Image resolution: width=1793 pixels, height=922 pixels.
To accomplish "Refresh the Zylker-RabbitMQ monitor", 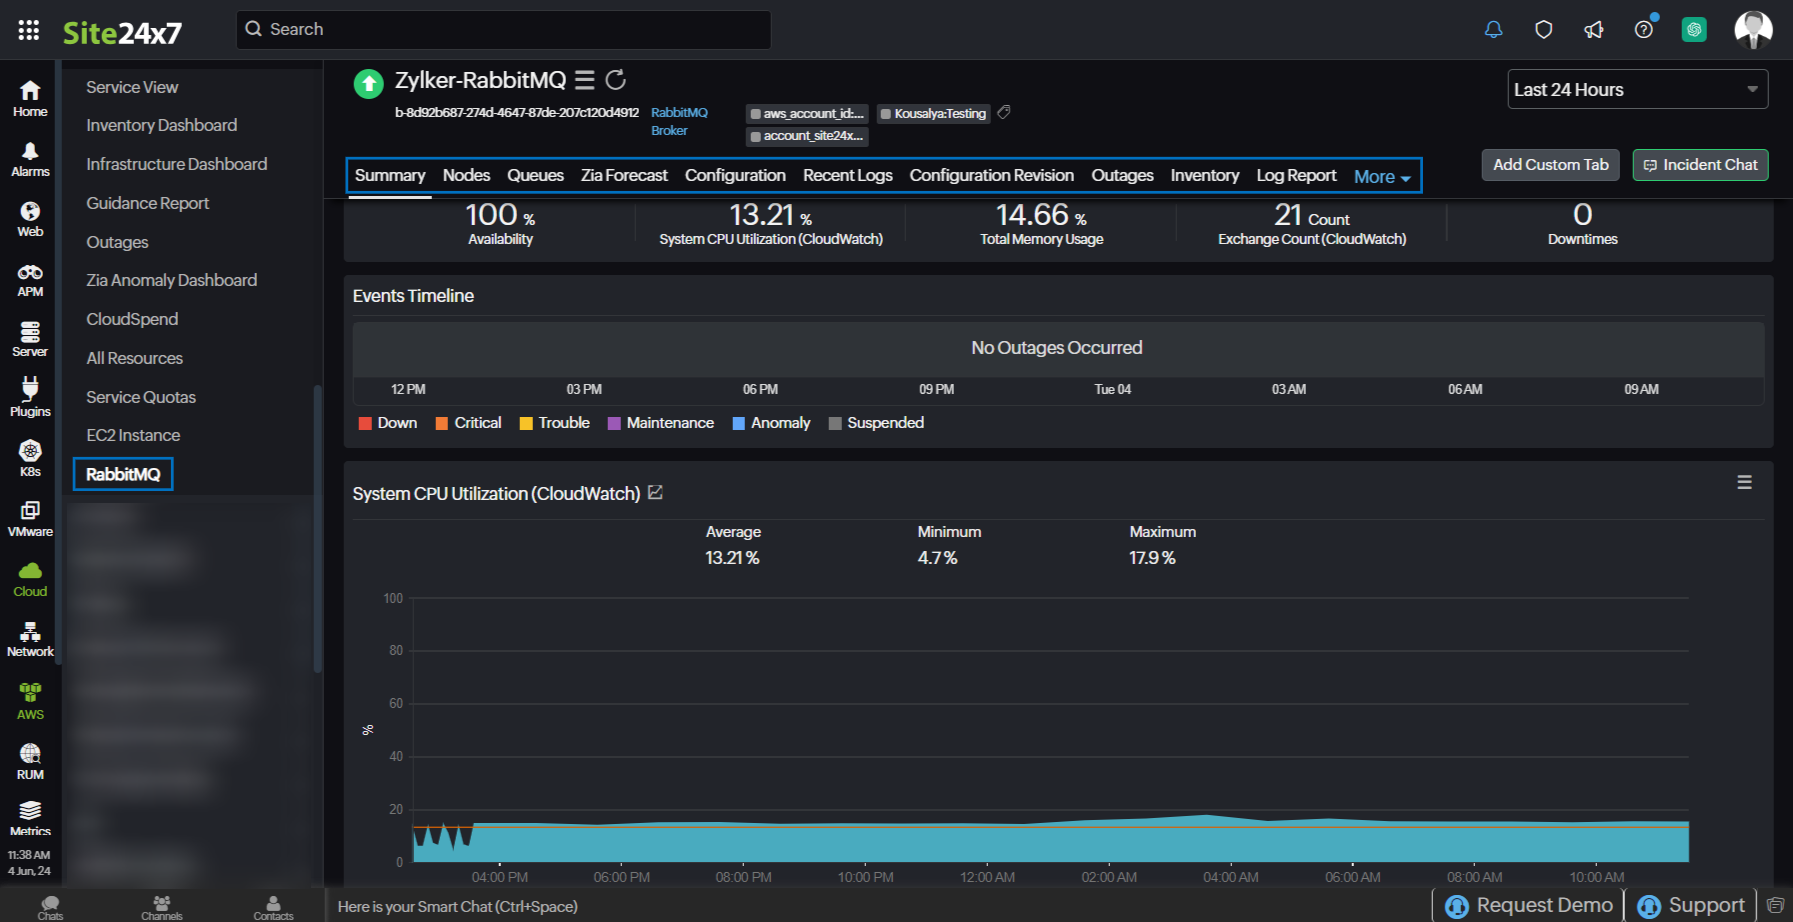I will 616,80.
